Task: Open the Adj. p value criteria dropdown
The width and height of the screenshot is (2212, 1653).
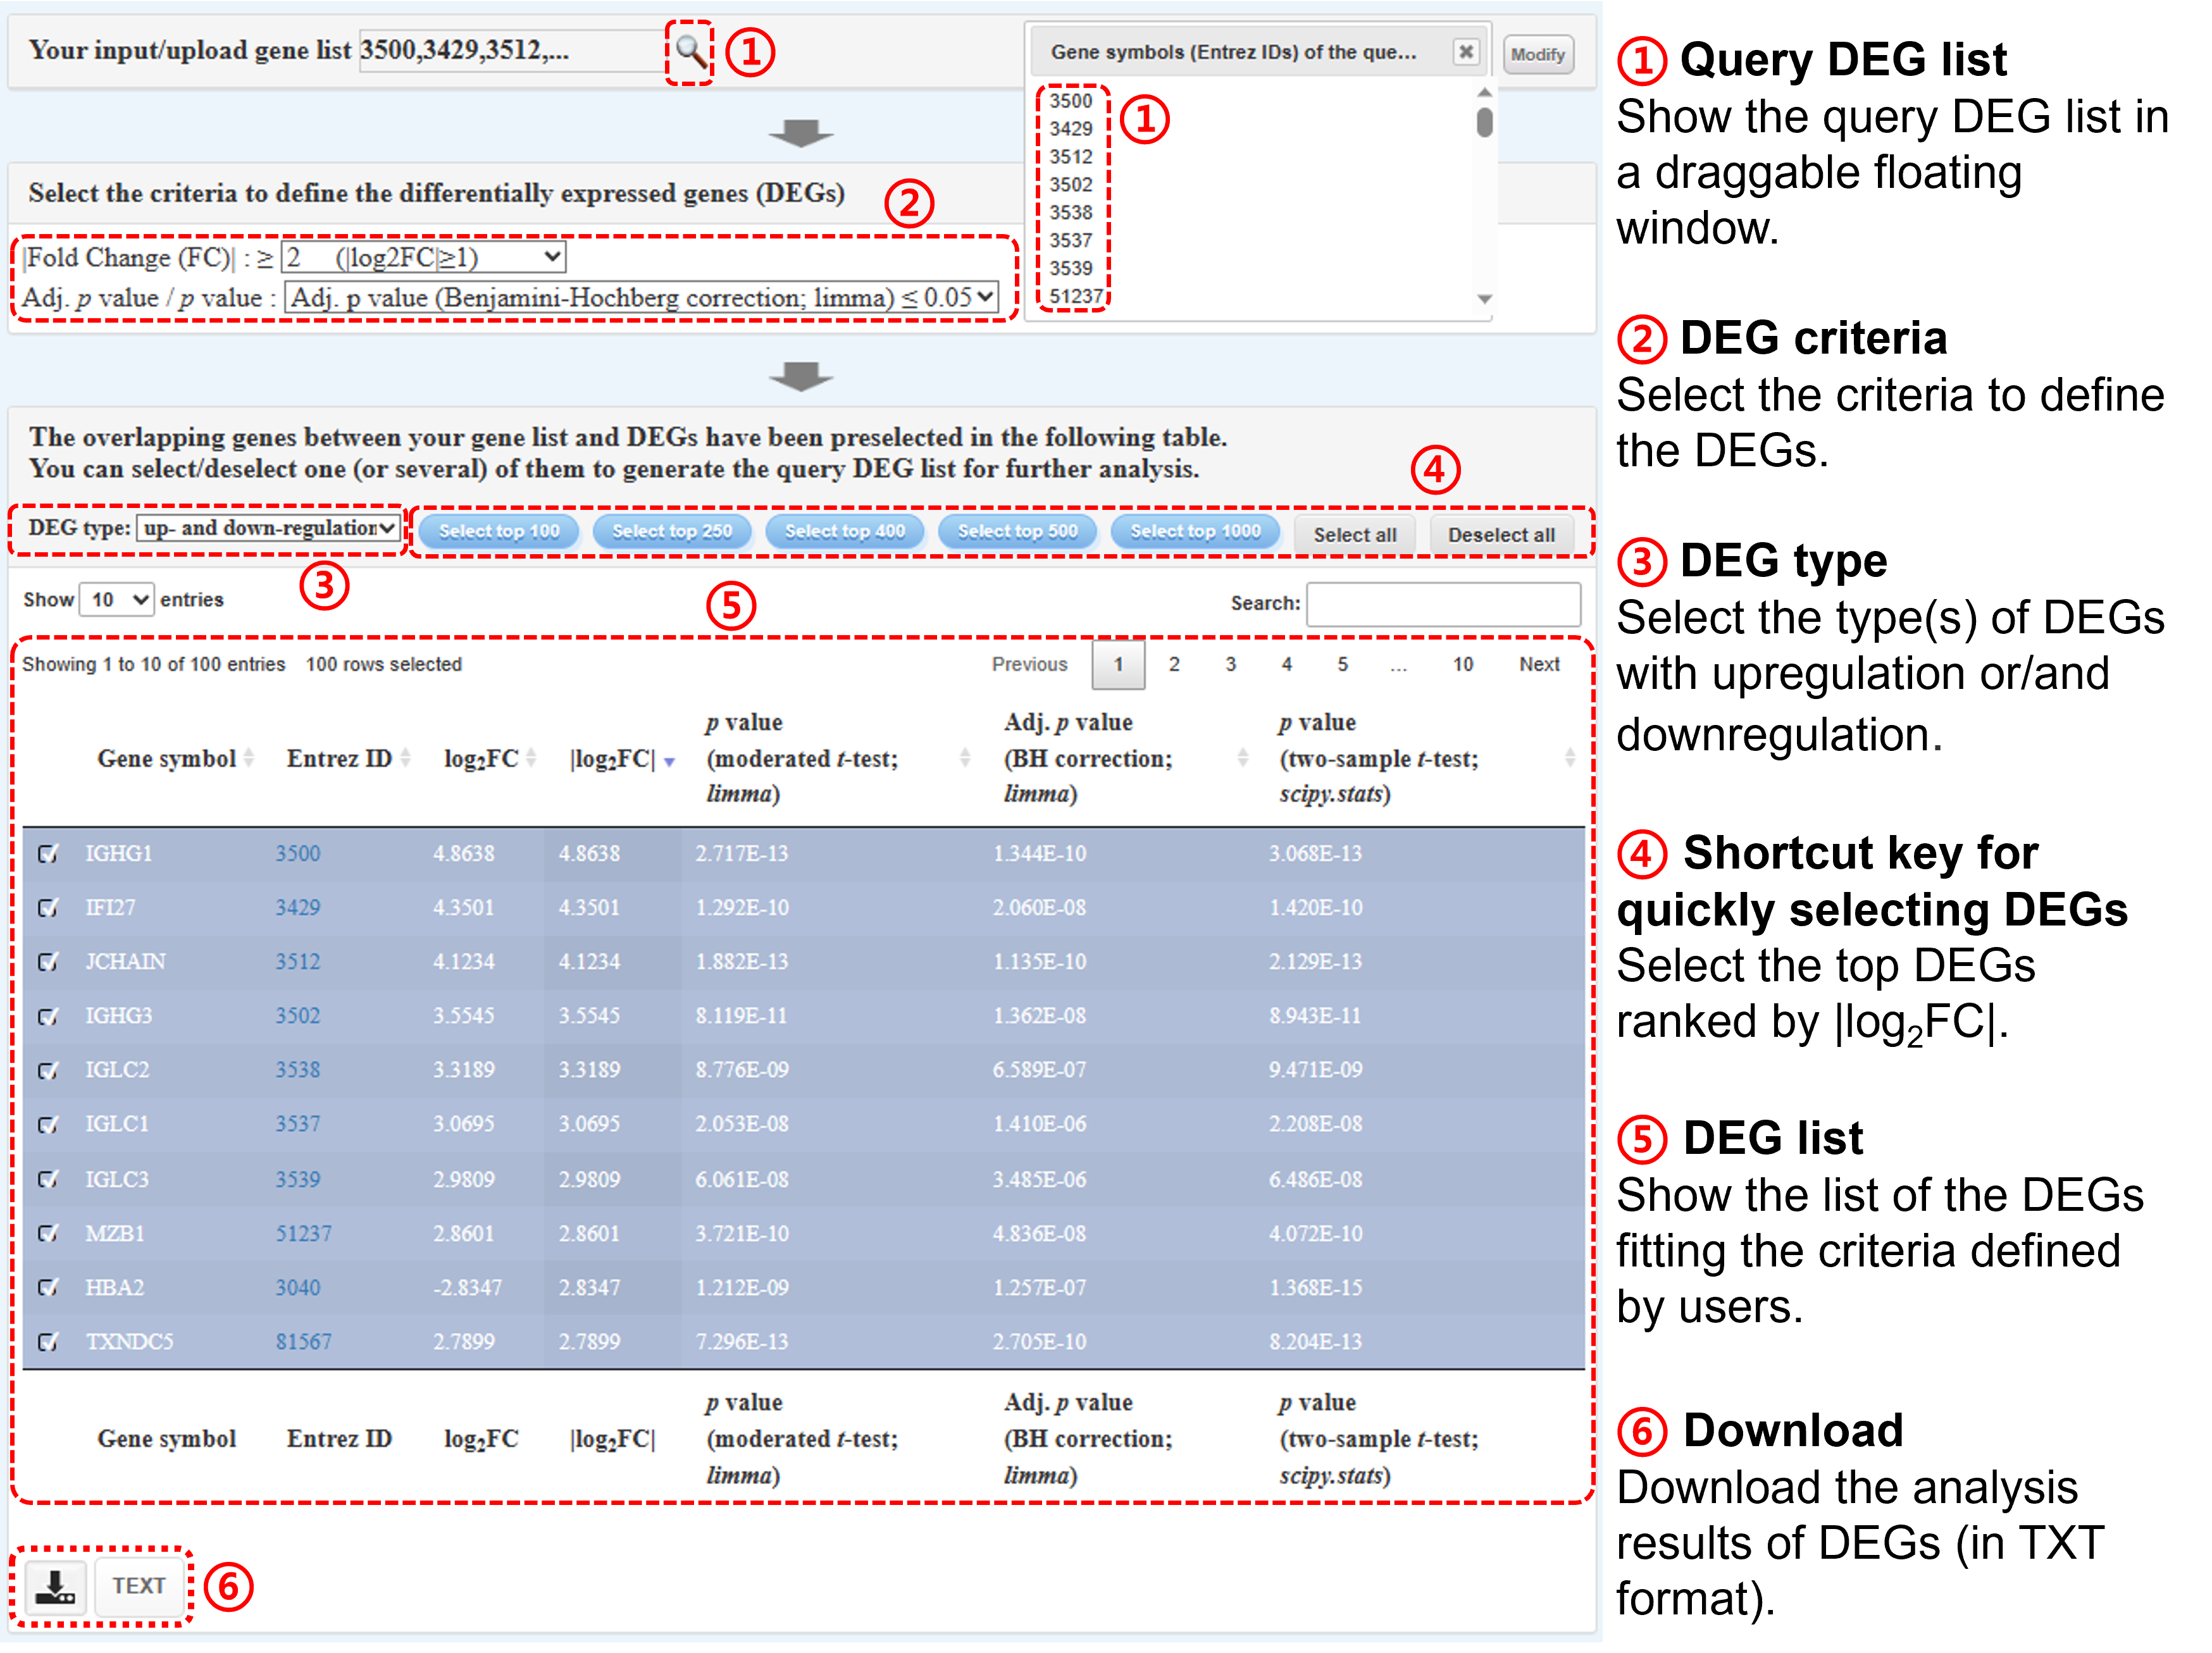Action: (x=641, y=298)
